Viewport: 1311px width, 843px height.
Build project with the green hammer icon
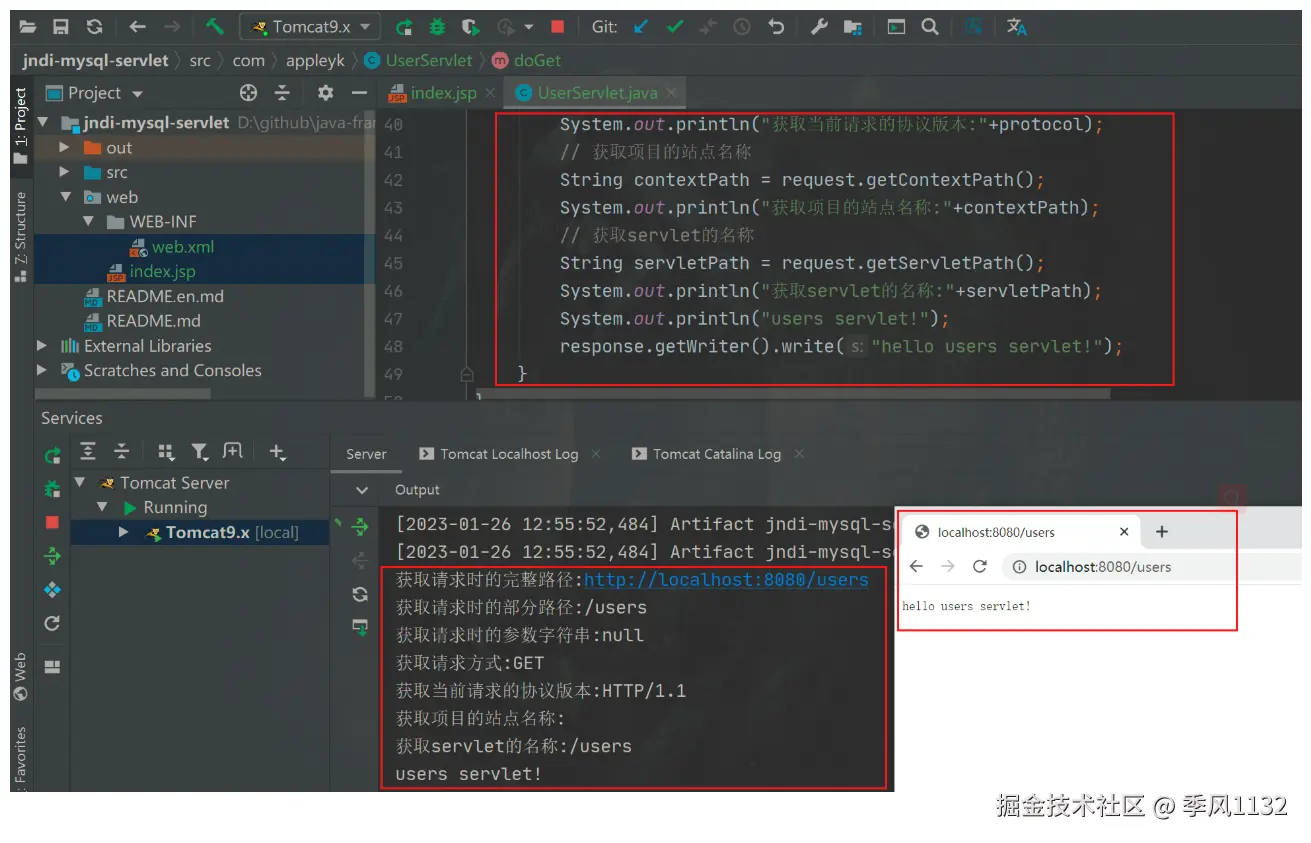pos(214,27)
